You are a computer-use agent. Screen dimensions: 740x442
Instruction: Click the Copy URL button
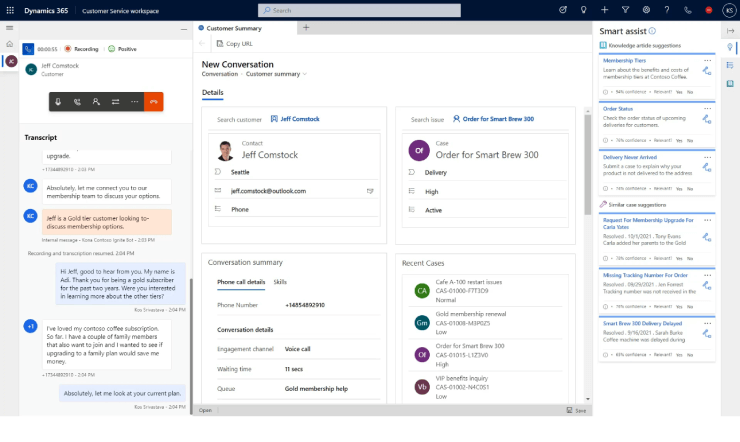[x=235, y=44]
